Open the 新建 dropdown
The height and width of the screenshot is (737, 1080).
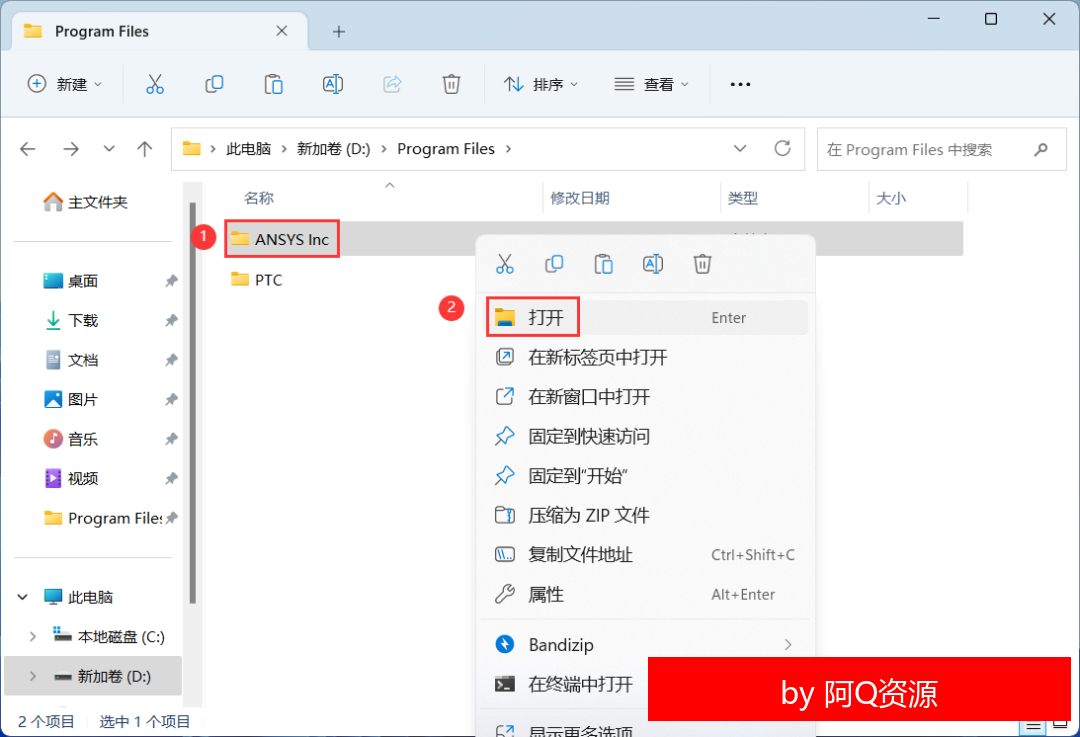pyautogui.click(x=65, y=85)
